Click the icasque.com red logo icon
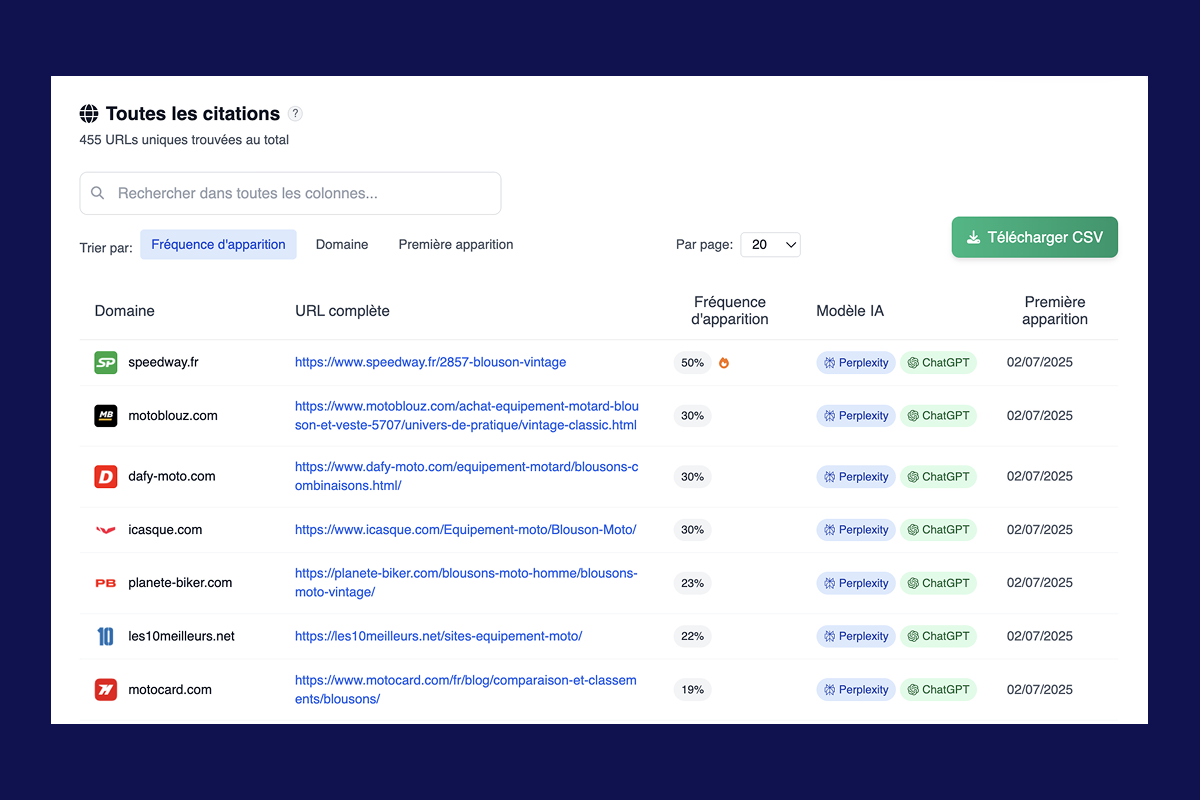This screenshot has height=800, width=1200. pos(106,530)
